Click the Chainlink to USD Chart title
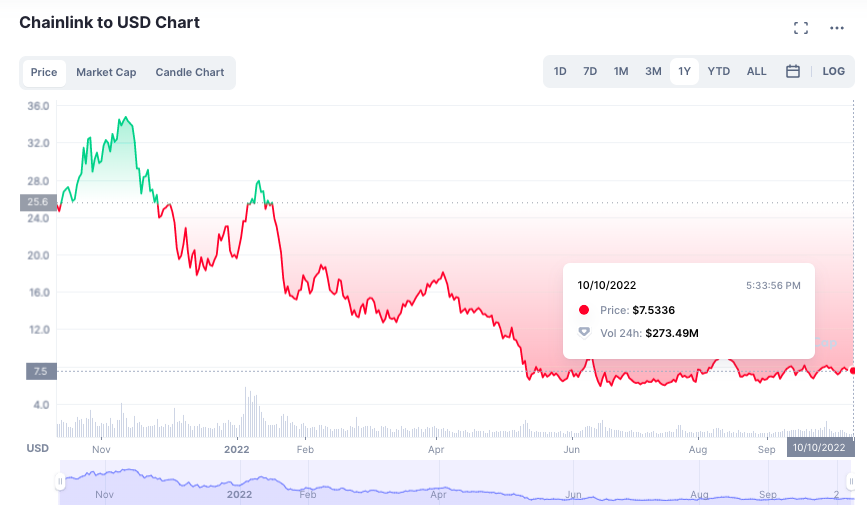867x510 pixels. click(109, 23)
